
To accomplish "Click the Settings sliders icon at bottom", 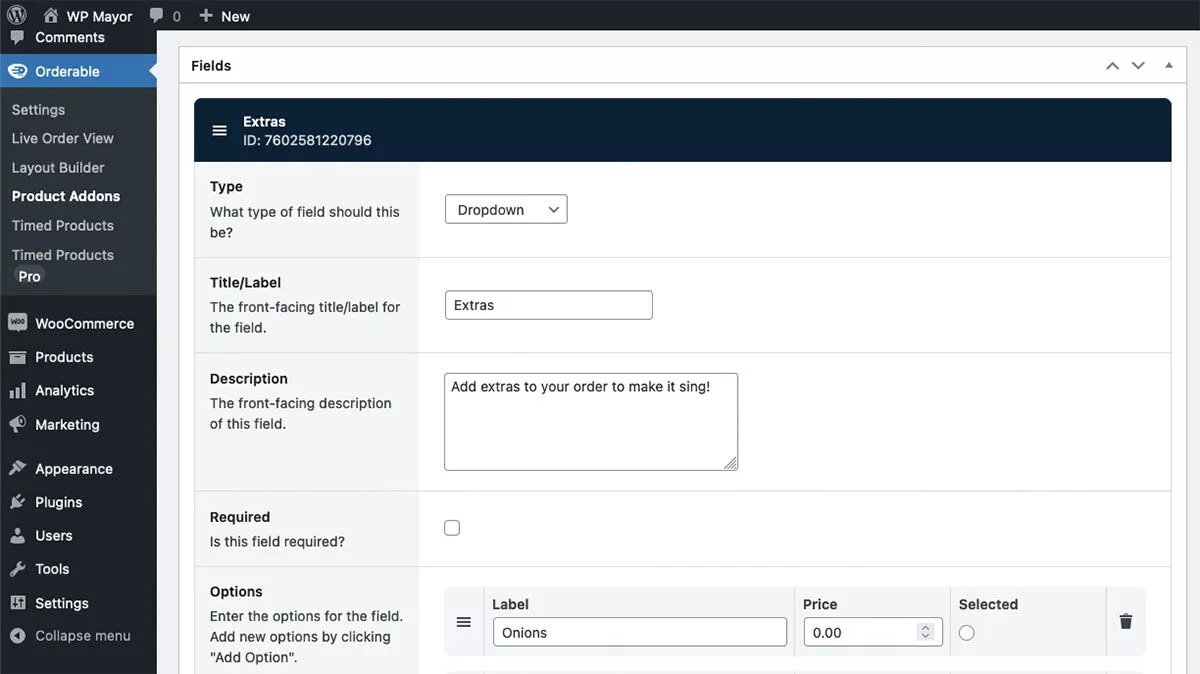I will [x=17, y=603].
